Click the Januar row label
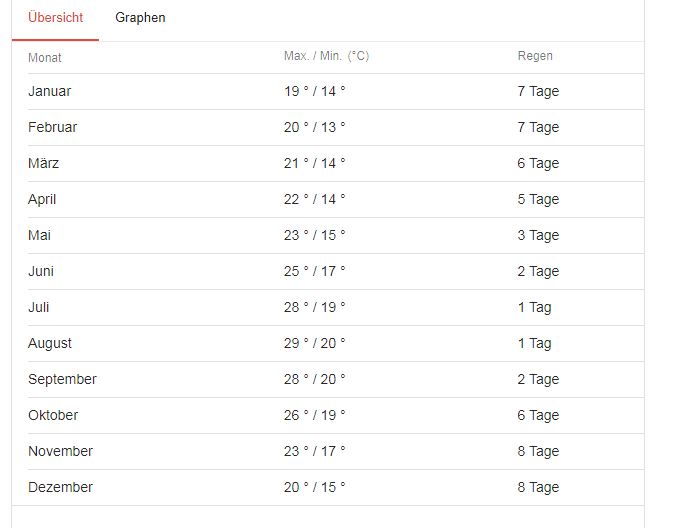Viewport: 673px width, 528px height. pos(49,91)
